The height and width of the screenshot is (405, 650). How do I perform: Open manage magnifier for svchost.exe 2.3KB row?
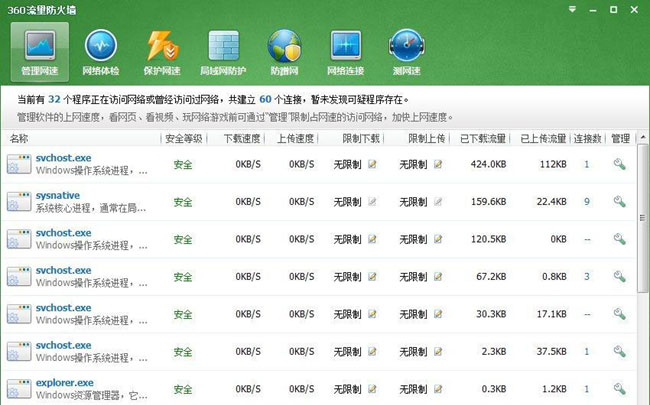[620, 352]
